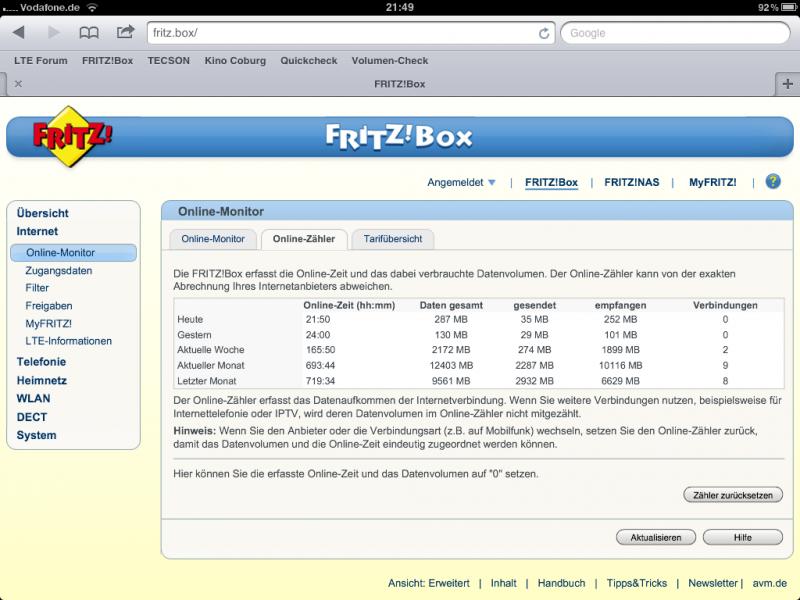Viewport: 800px width, 600px height.
Task: Visit avm.de footer link
Action: coord(769,583)
